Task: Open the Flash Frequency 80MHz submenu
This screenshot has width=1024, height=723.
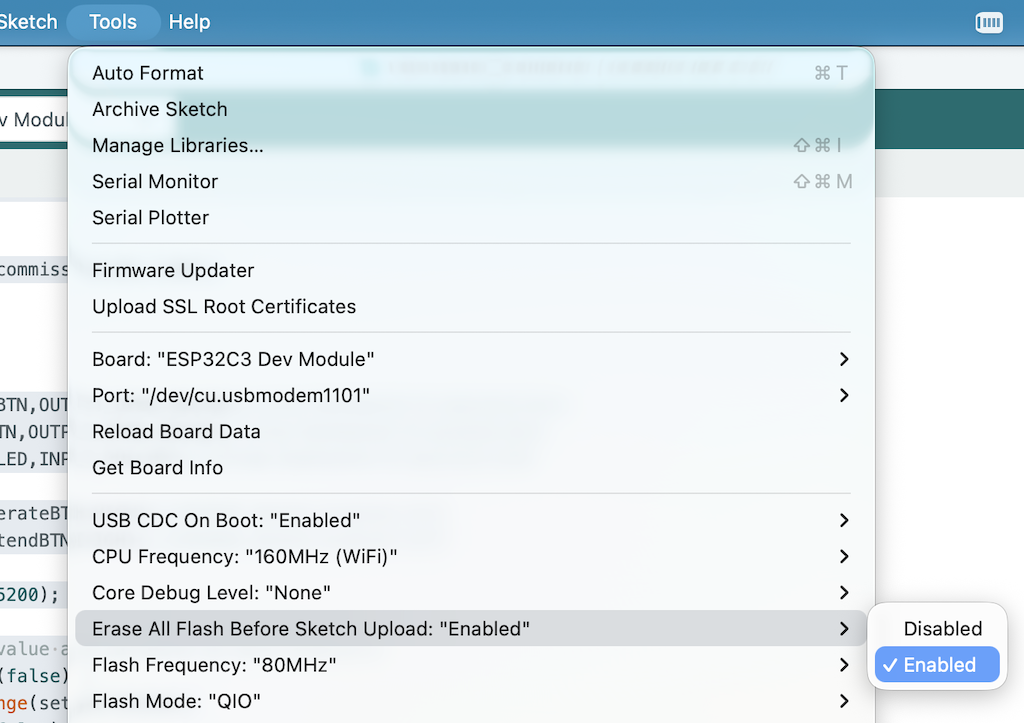Action: (470, 665)
